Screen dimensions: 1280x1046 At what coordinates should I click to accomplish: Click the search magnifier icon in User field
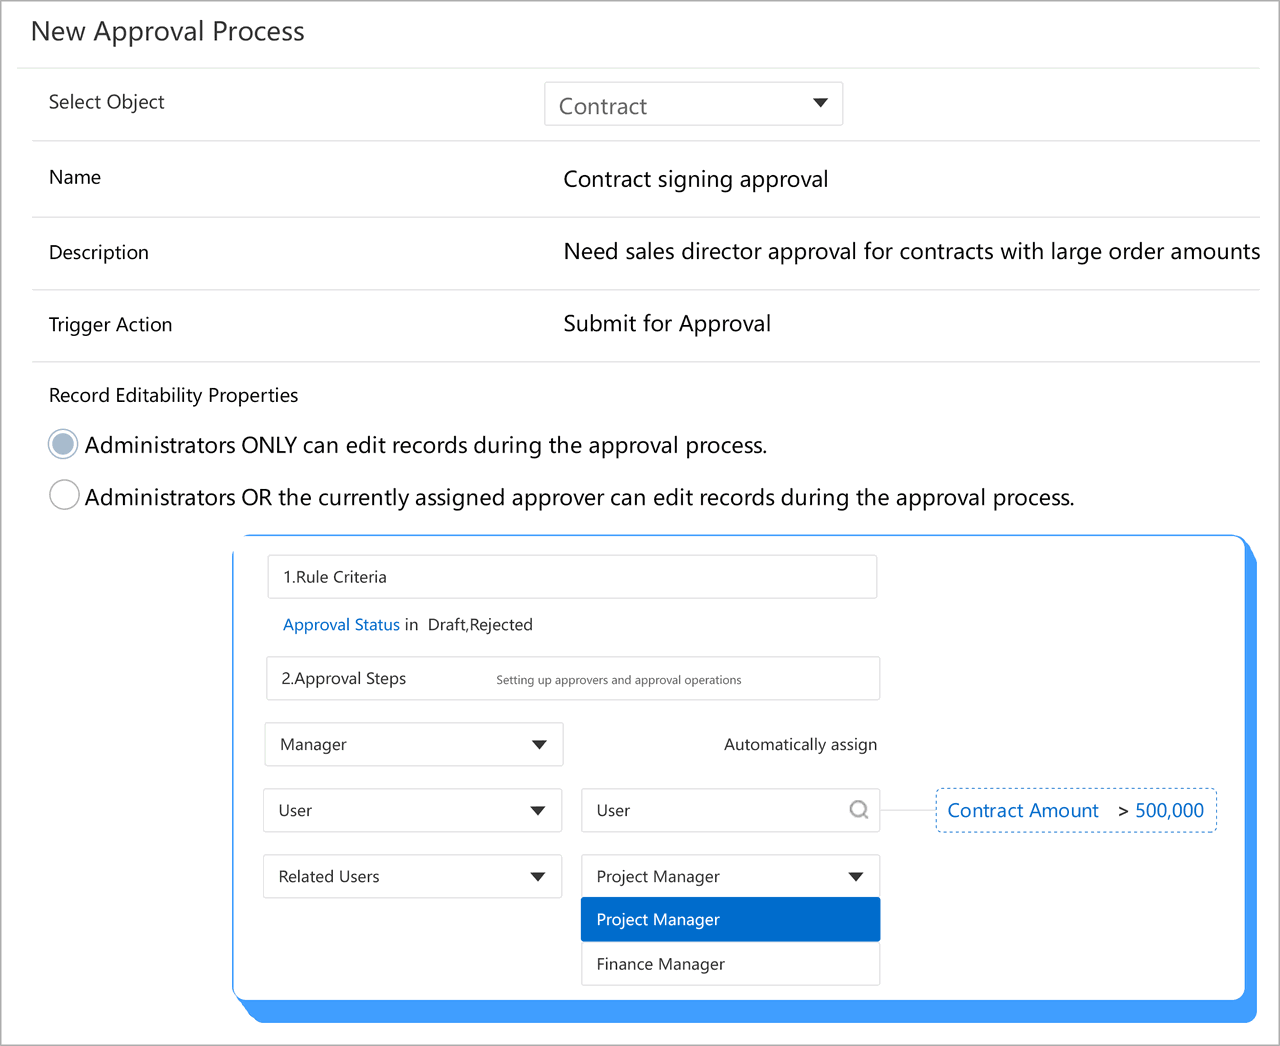(x=858, y=810)
